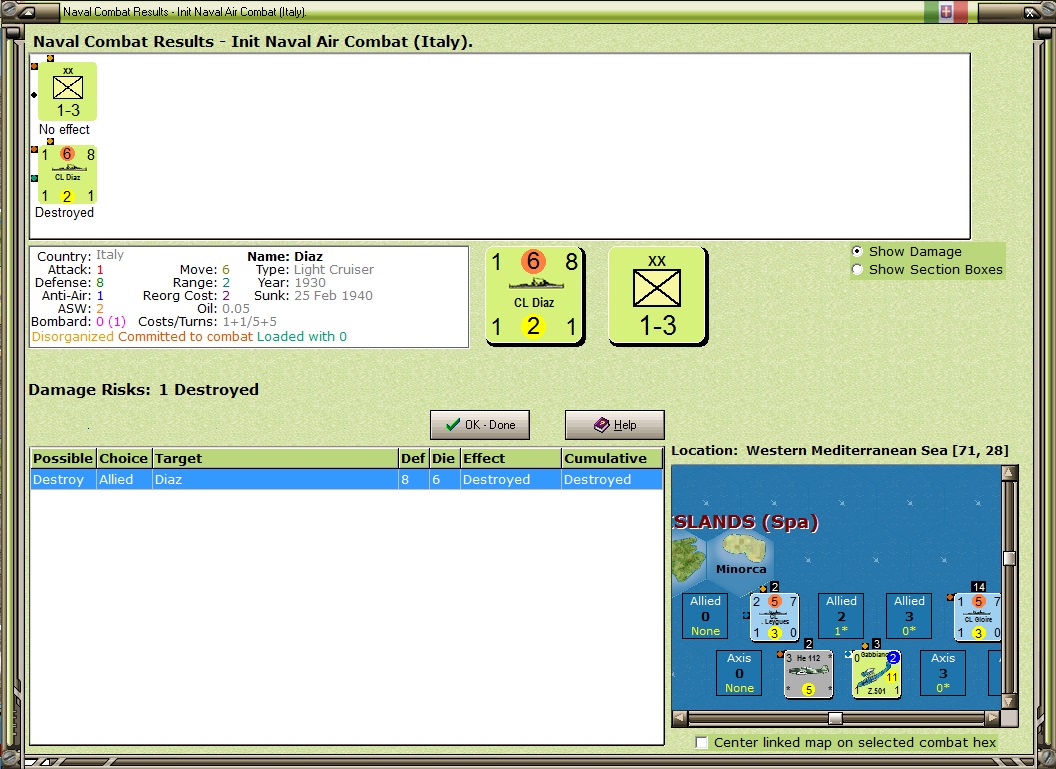The height and width of the screenshot is (769, 1056).
Task: Click the Committed to combat status text
Action: (185, 336)
